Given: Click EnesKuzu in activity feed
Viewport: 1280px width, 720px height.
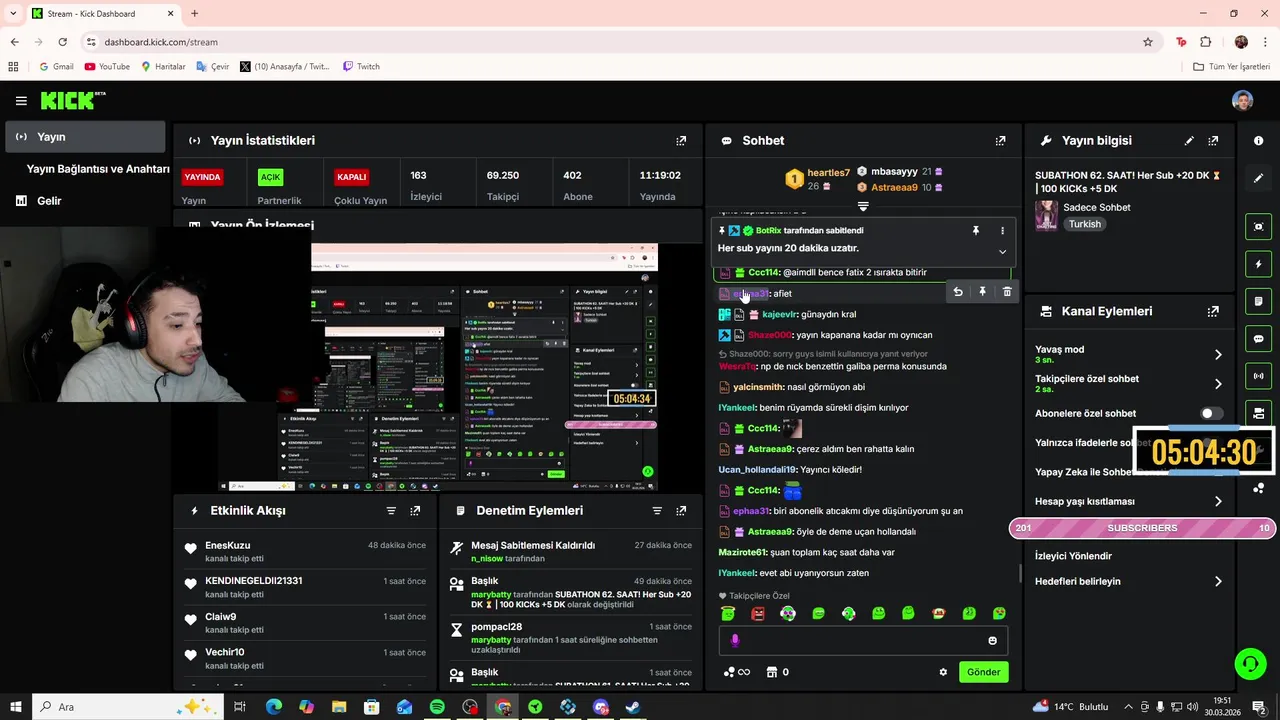Looking at the screenshot, I should (227, 546).
